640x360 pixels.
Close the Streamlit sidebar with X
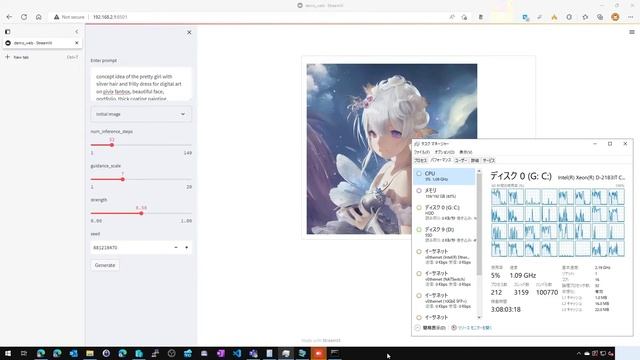(189, 32)
